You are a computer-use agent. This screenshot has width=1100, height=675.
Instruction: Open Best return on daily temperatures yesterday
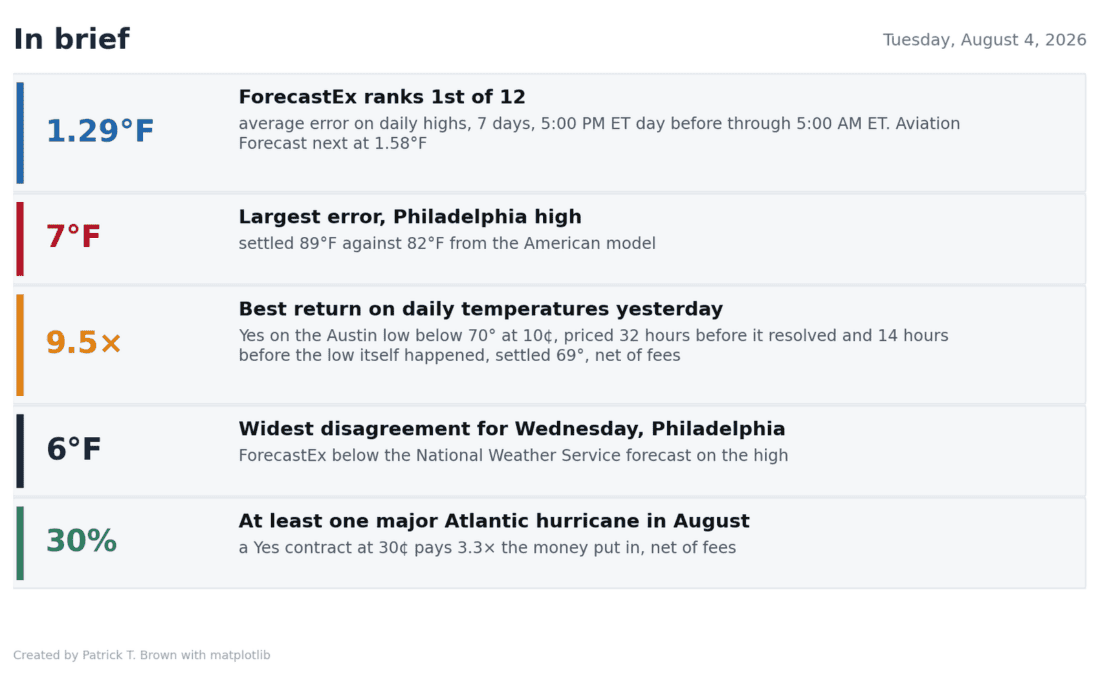click(x=481, y=309)
